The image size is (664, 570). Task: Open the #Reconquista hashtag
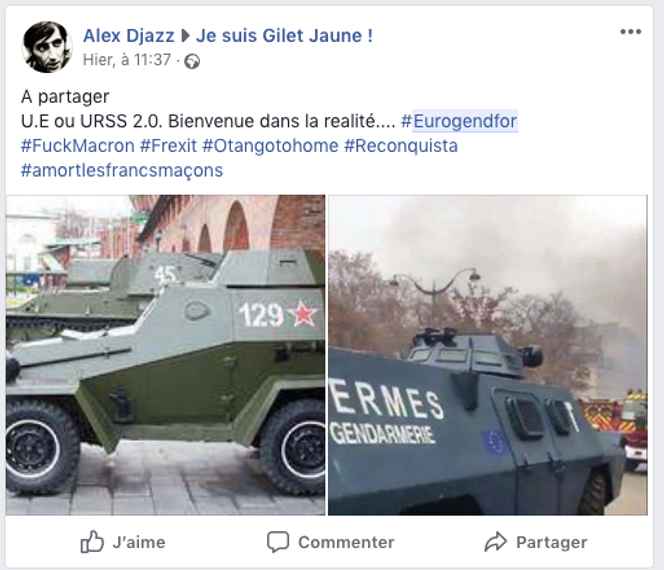[401, 146]
